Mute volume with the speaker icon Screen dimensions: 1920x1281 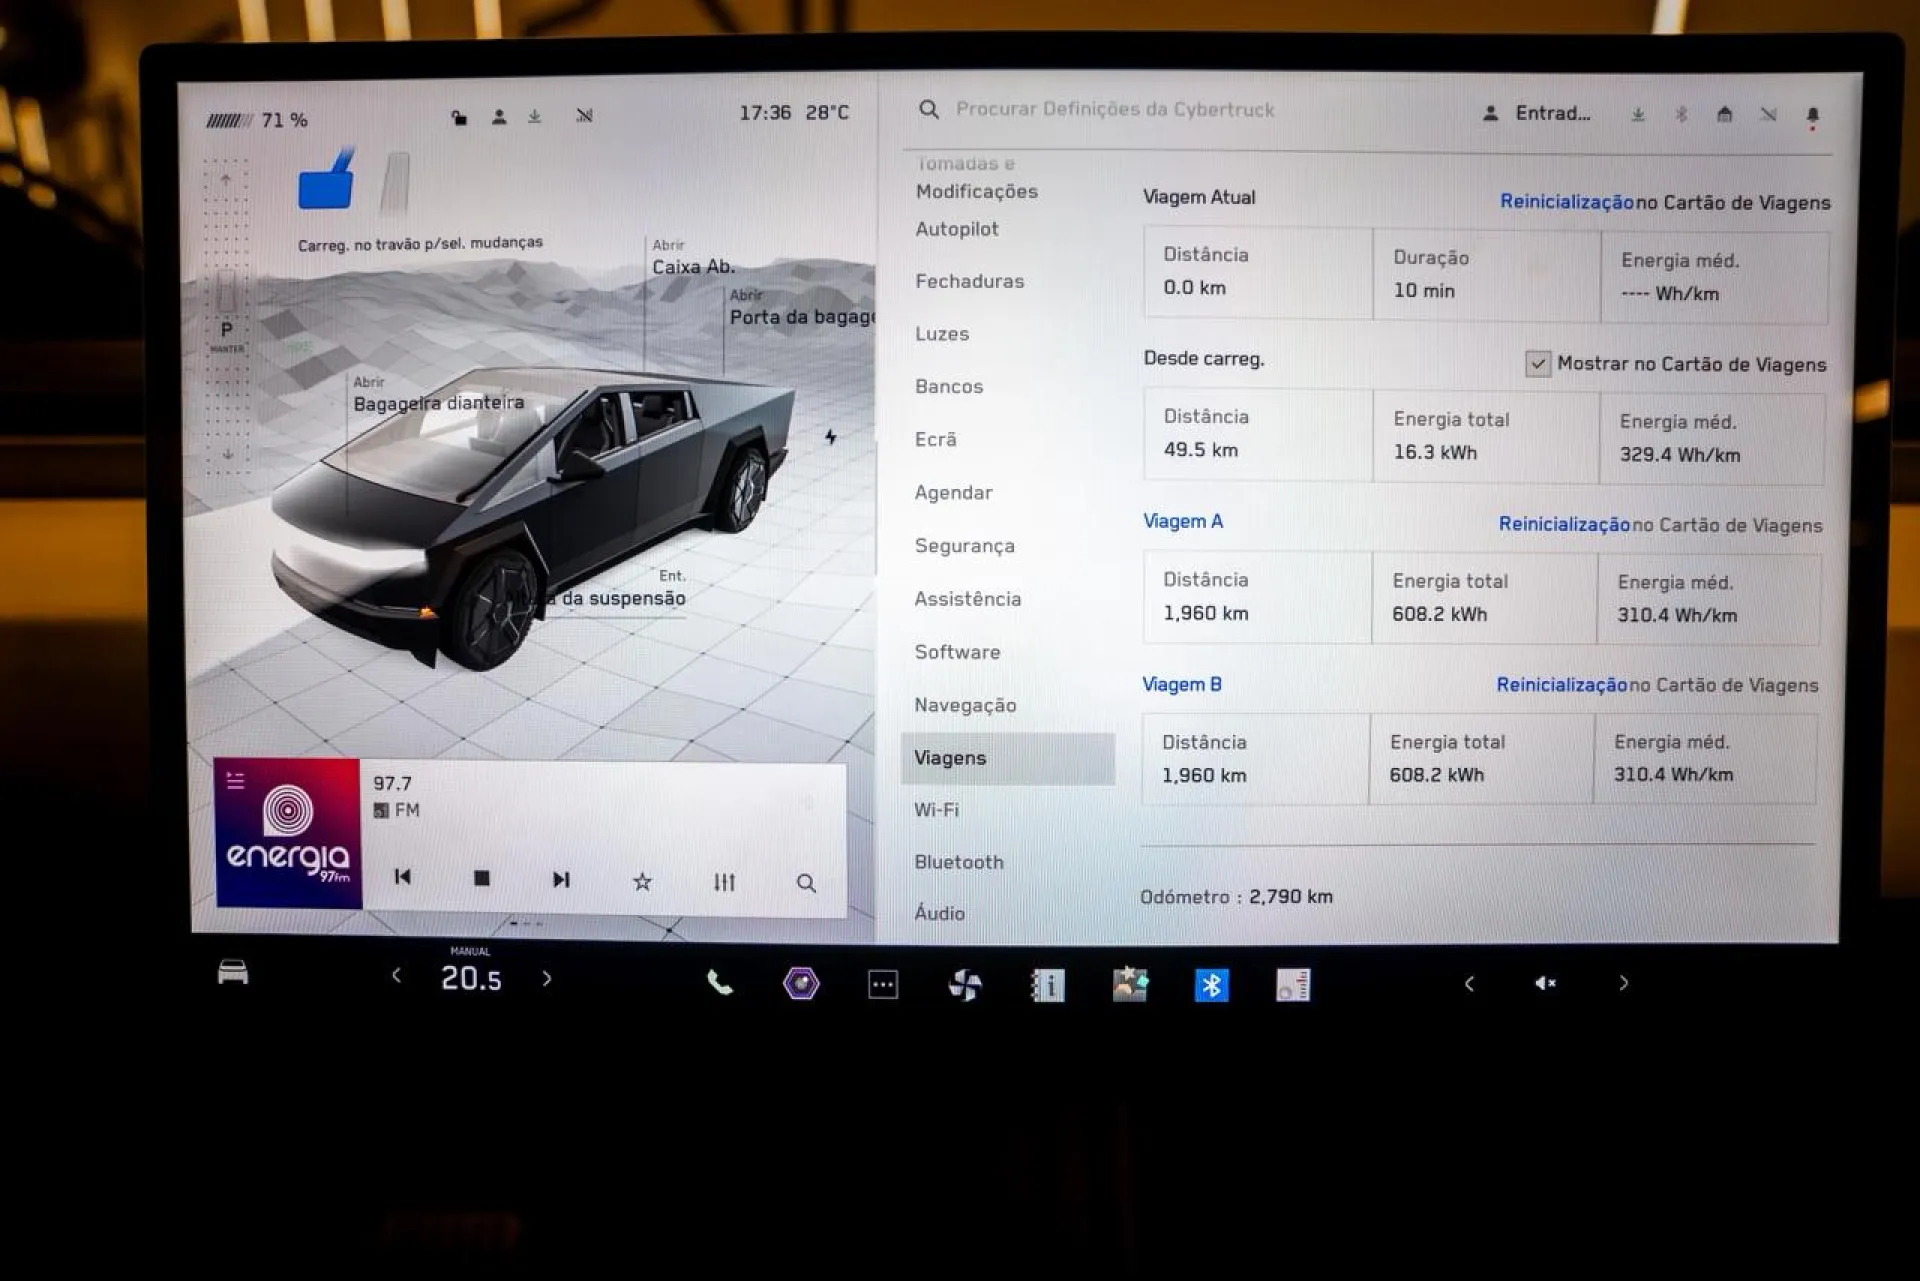(1545, 984)
